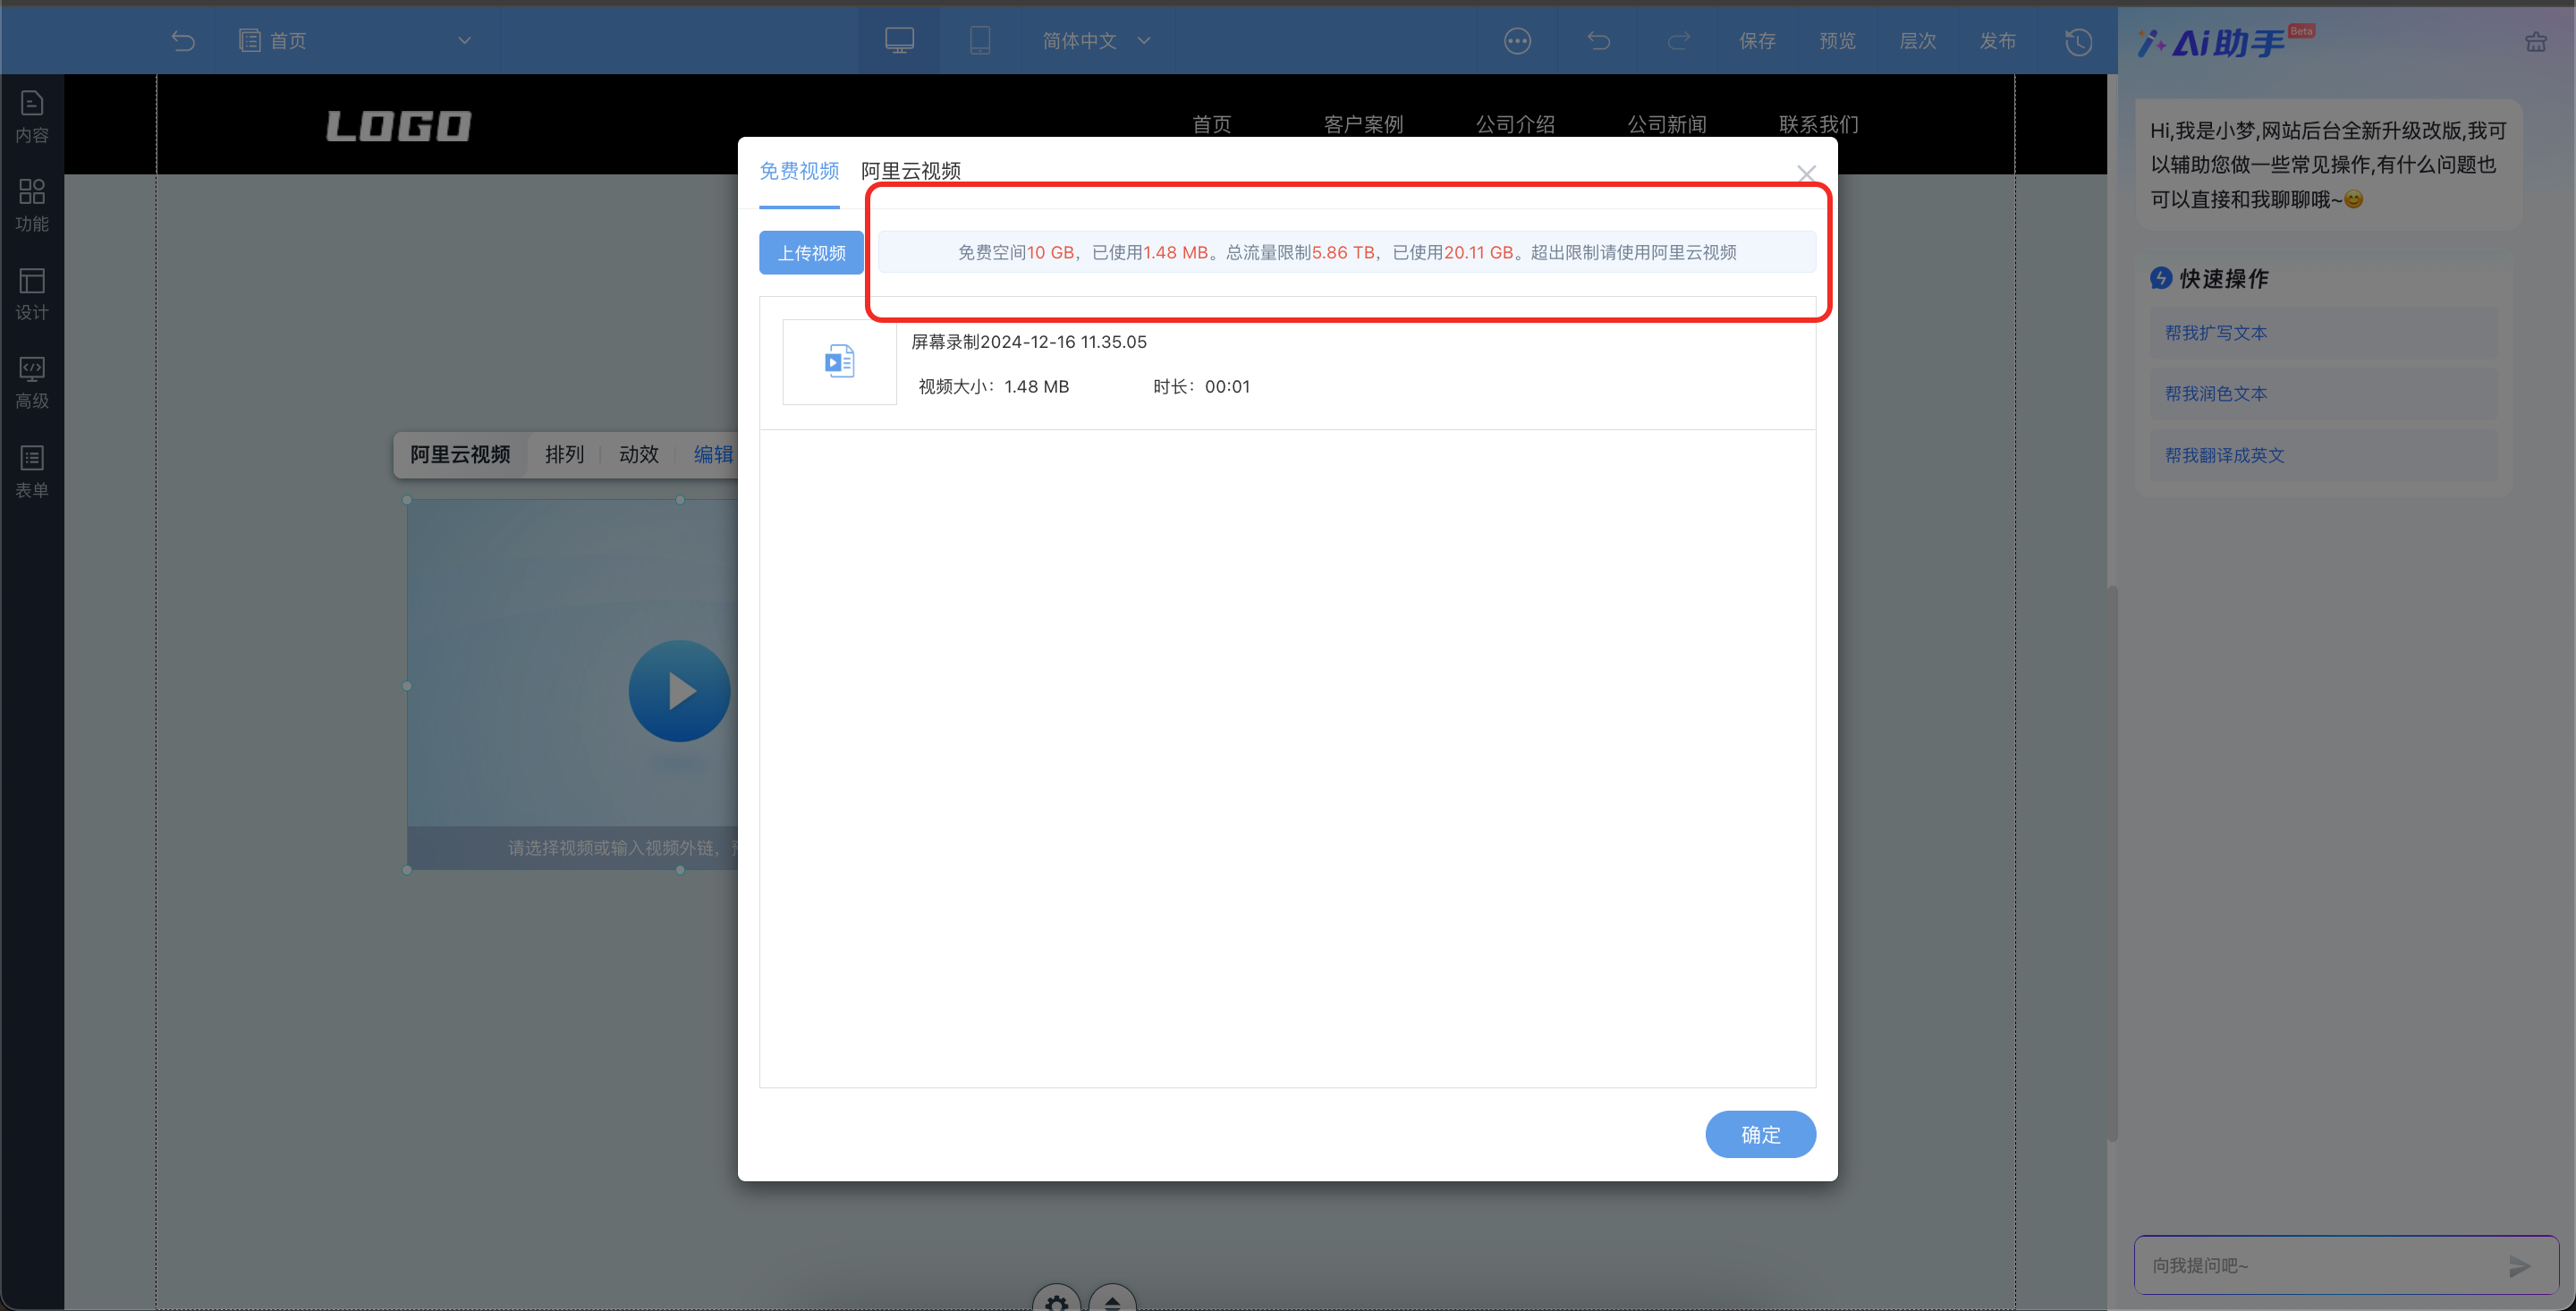This screenshot has width=2576, height=1311.
Task: Open the 表单 forms panel
Action: [32, 471]
